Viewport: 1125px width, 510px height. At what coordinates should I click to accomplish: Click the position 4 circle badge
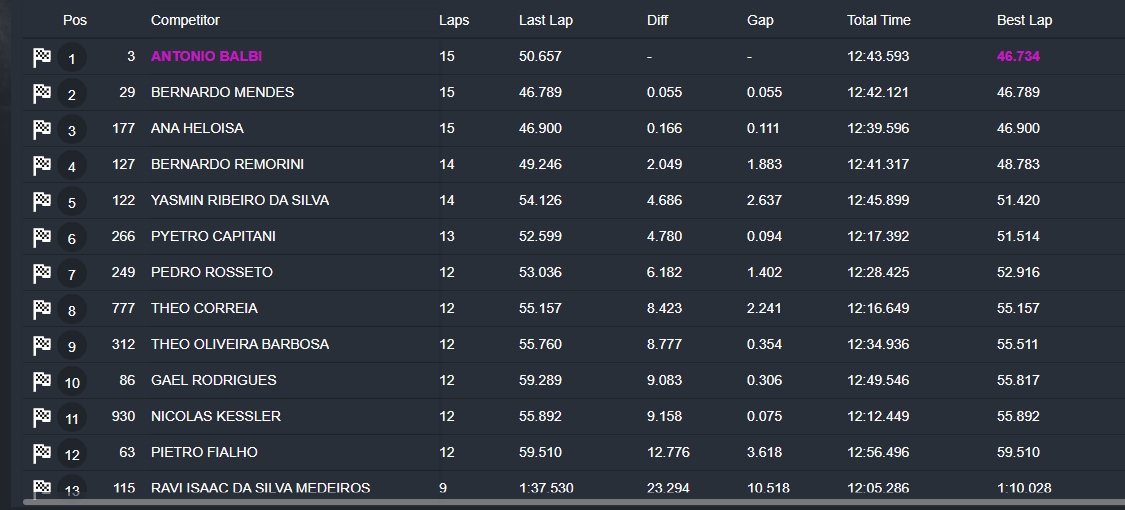coord(72,166)
